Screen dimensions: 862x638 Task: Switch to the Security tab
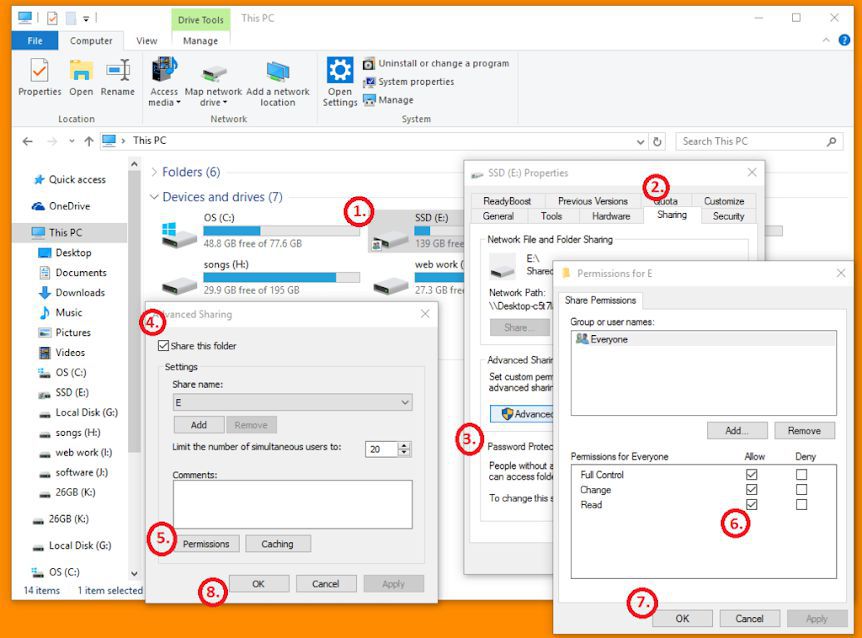pos(728,216)
